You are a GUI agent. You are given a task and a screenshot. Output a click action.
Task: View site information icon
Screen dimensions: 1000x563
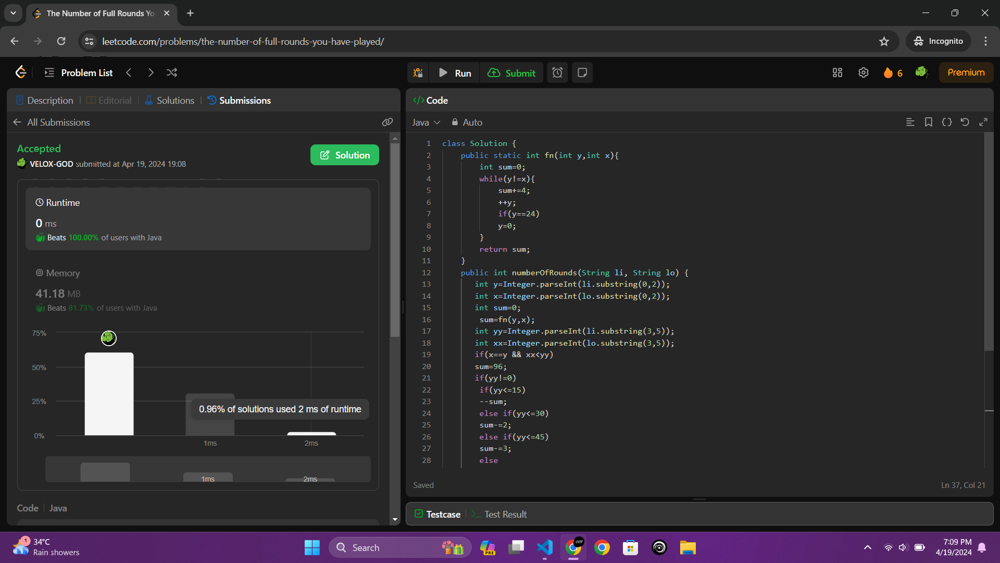click(x=89, y=41)
